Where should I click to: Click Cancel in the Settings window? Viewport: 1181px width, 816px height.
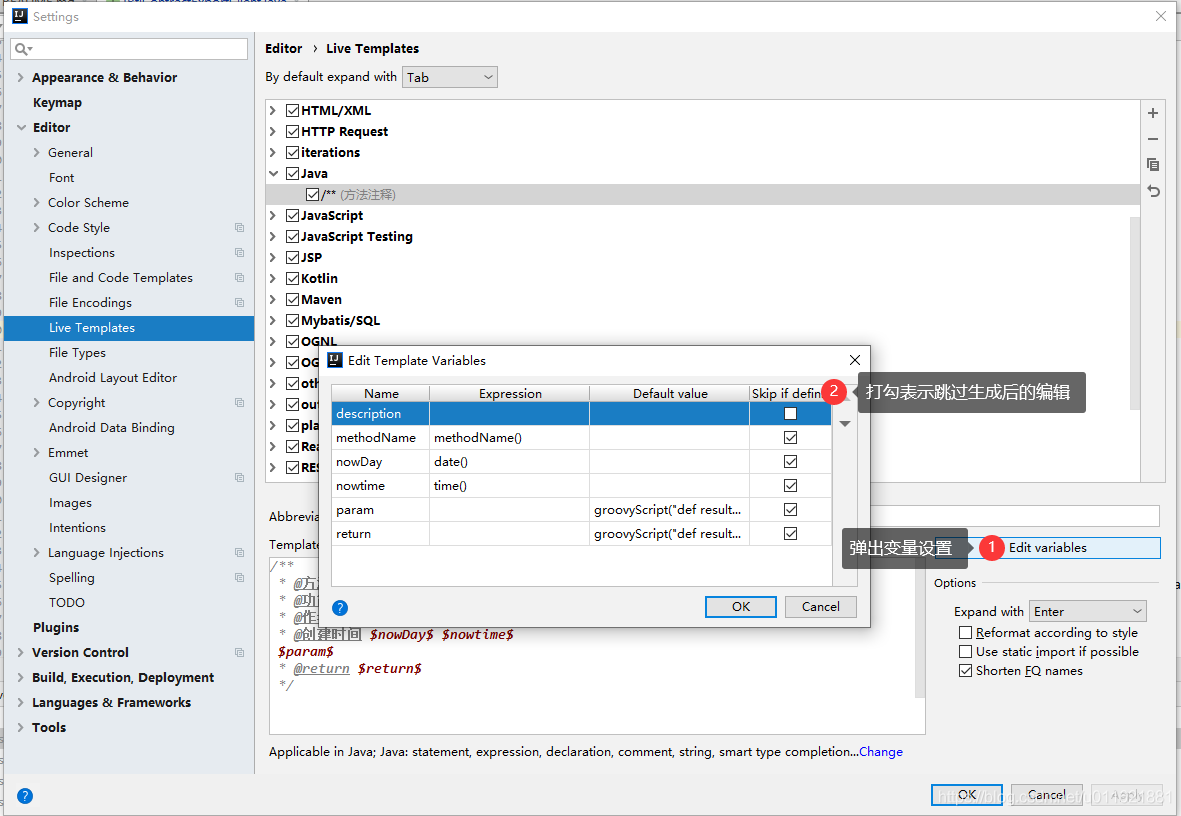pyautogui.click(x=1046, y=795)
